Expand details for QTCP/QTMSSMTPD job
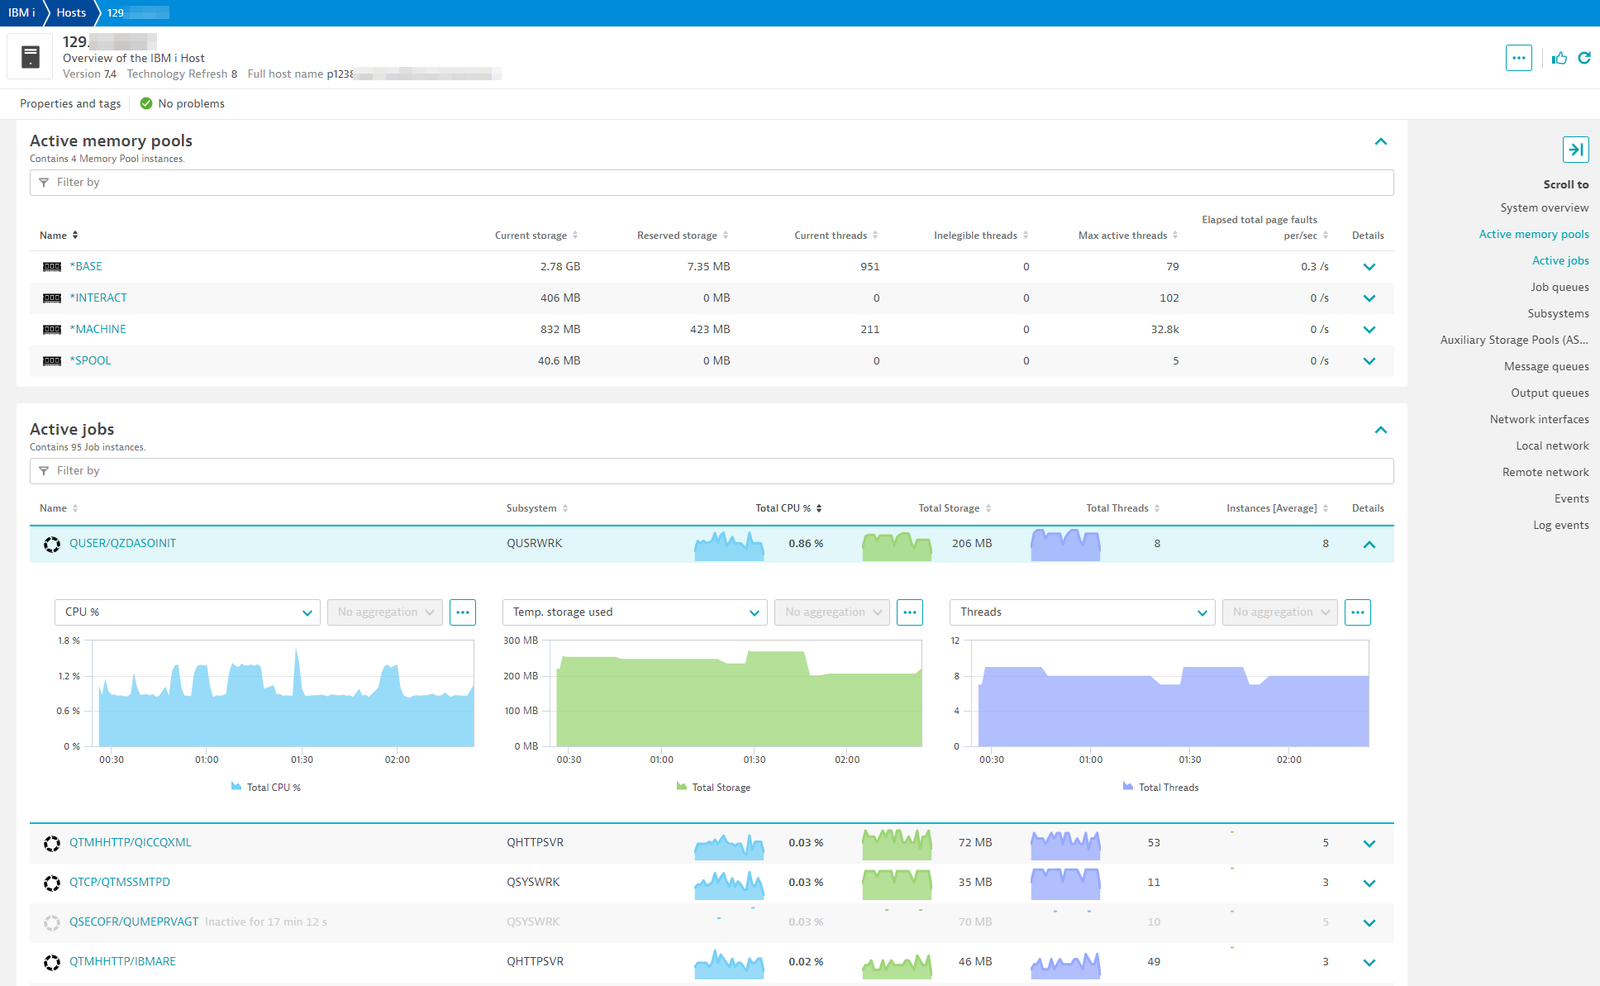This screenshot has width=1600, height=986. [1369, 883]
